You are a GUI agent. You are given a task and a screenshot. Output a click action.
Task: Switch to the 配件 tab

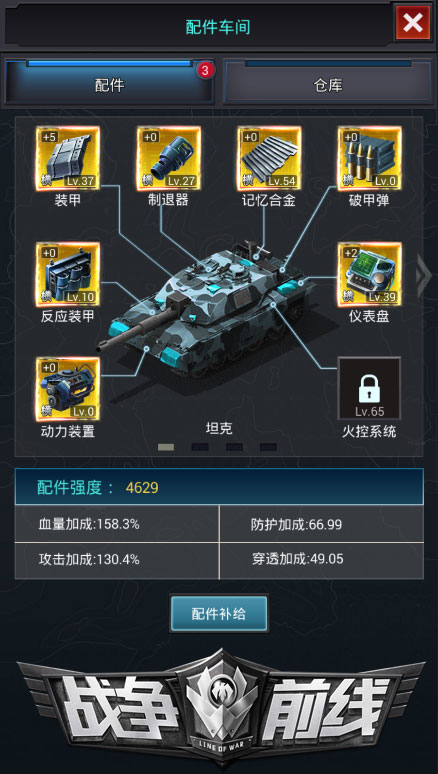click(110, 82)
